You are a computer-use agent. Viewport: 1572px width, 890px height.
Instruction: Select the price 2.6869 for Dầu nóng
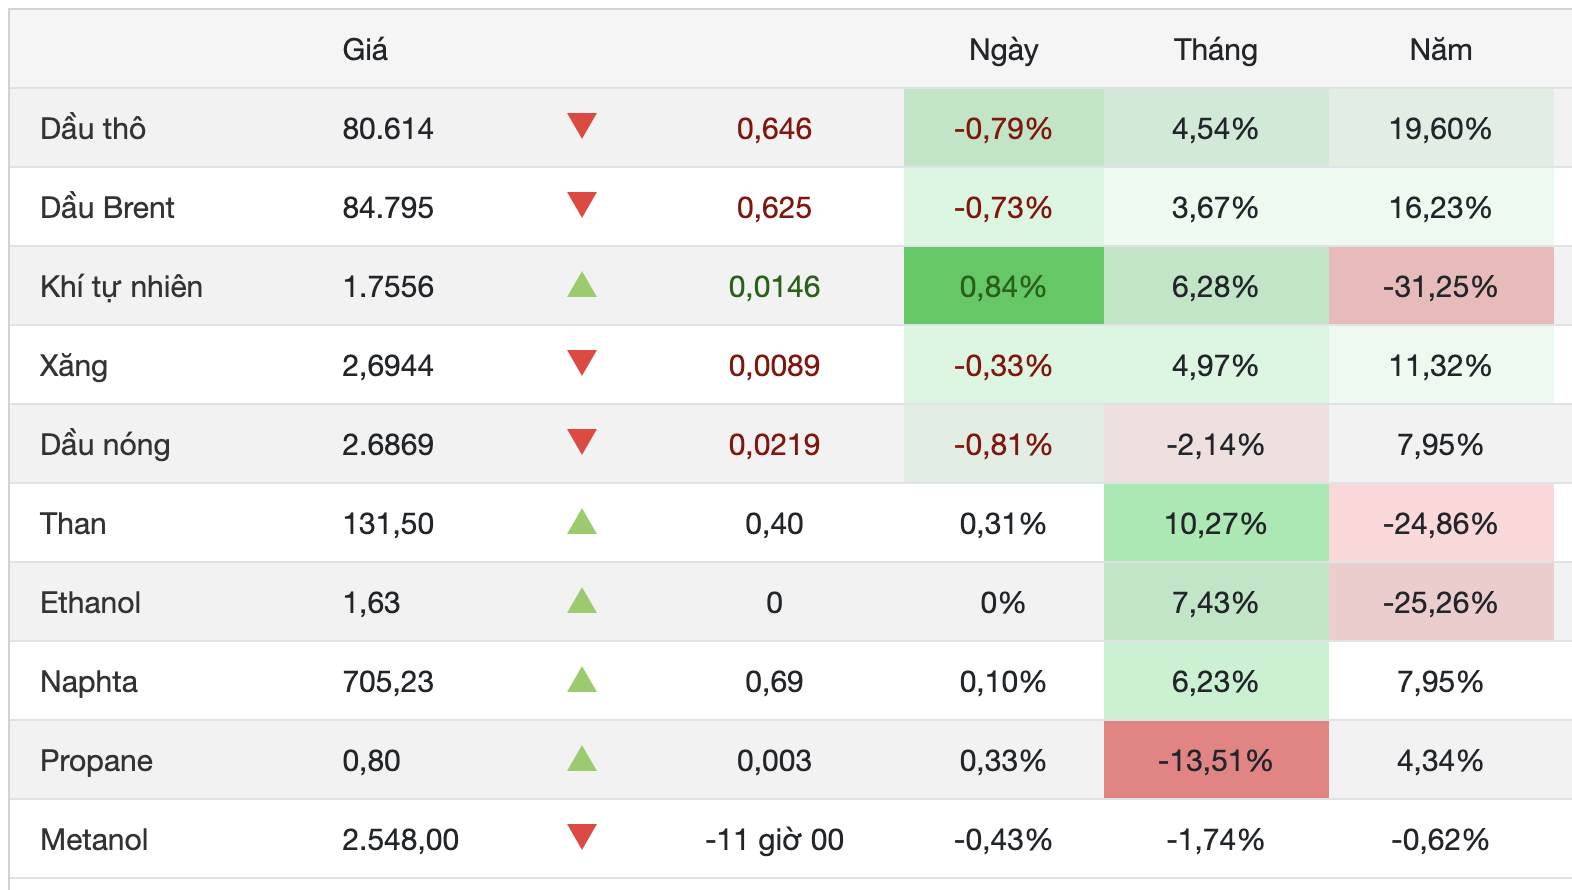click(x=388, y=445)
